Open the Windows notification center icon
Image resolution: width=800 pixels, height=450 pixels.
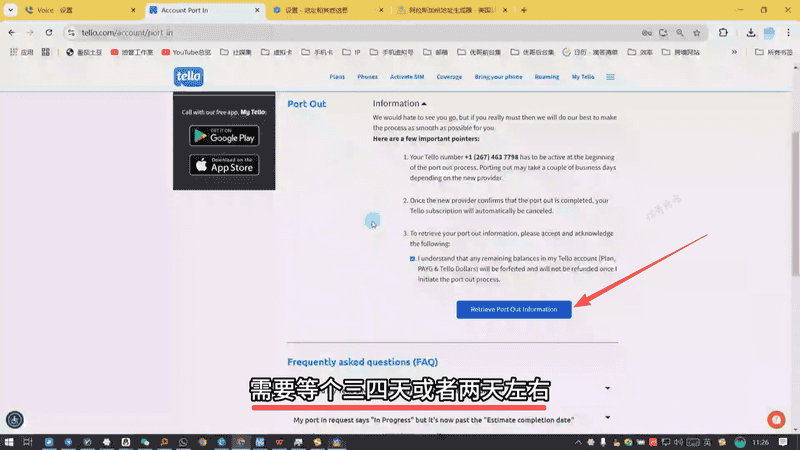coord(783,442)
